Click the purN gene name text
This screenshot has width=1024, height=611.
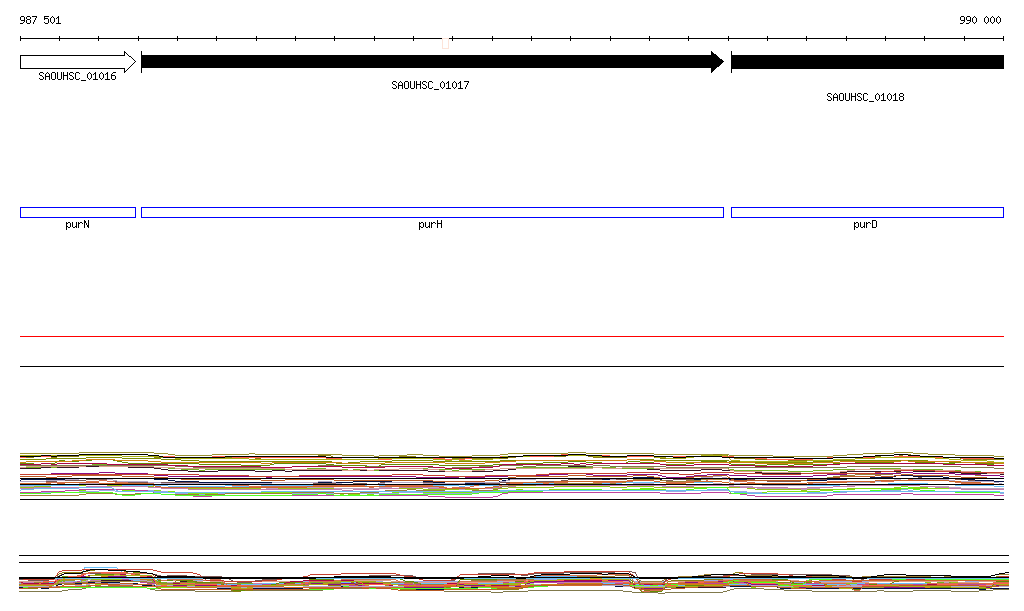(77, 225)
